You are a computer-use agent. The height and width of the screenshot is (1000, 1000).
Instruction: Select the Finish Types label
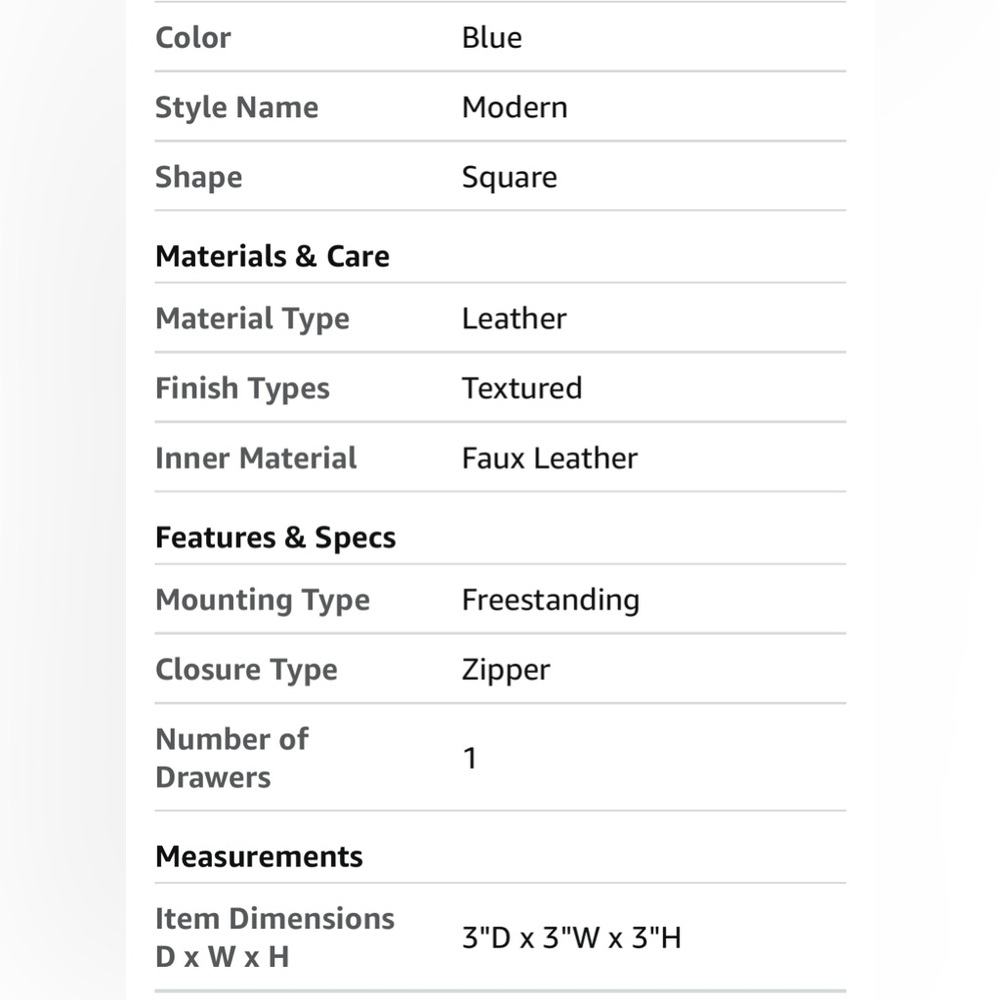click(x=242, y=388)
